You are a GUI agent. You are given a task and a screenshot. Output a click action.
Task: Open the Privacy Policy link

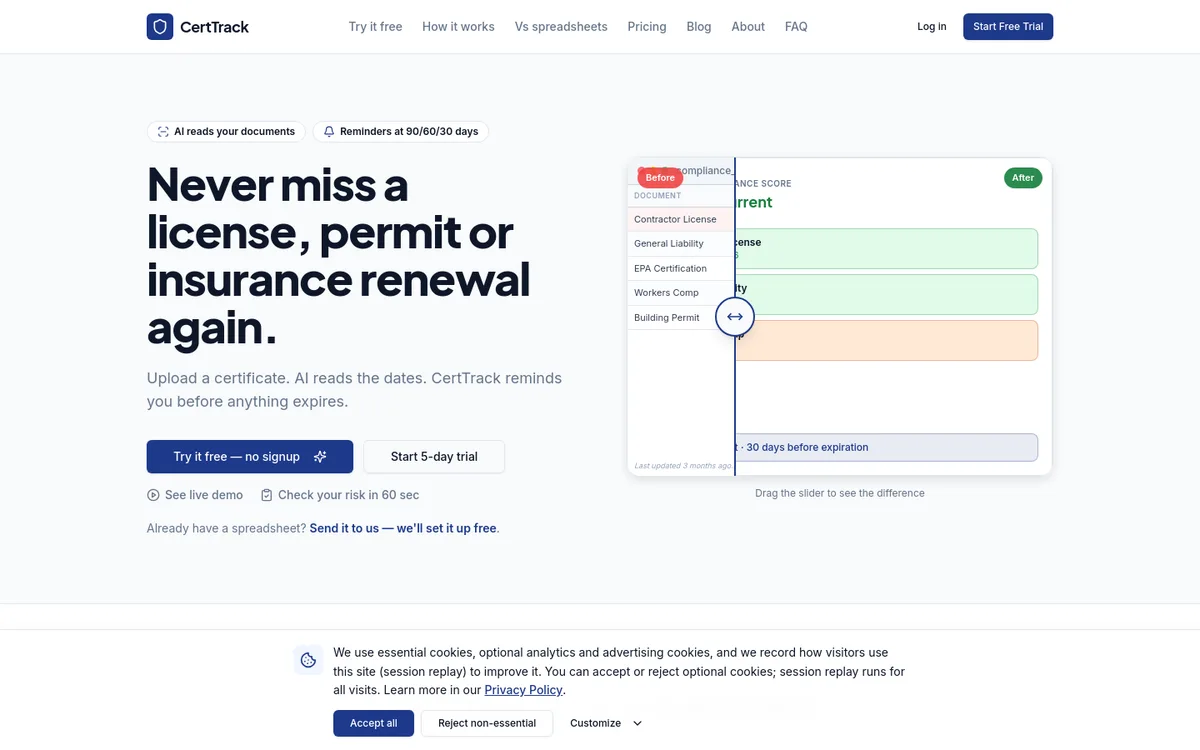click(x=523, y=690)
